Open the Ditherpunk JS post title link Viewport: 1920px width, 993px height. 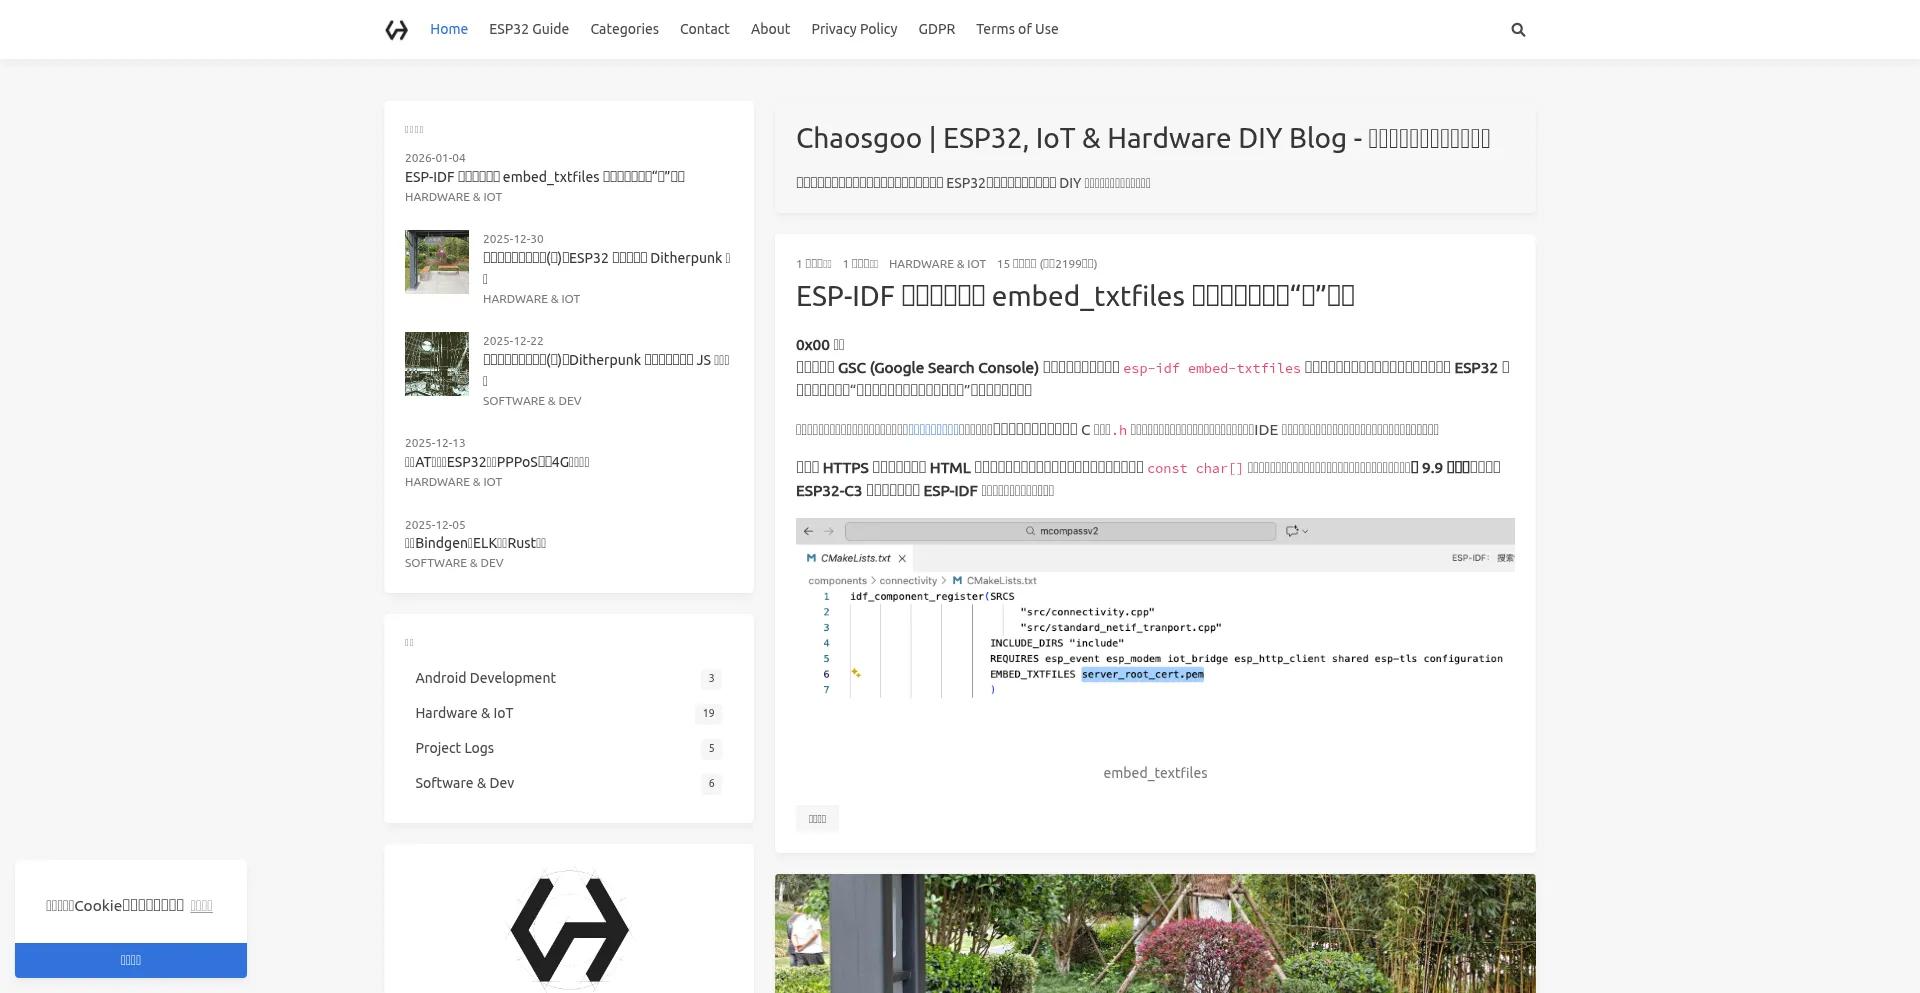607,369
